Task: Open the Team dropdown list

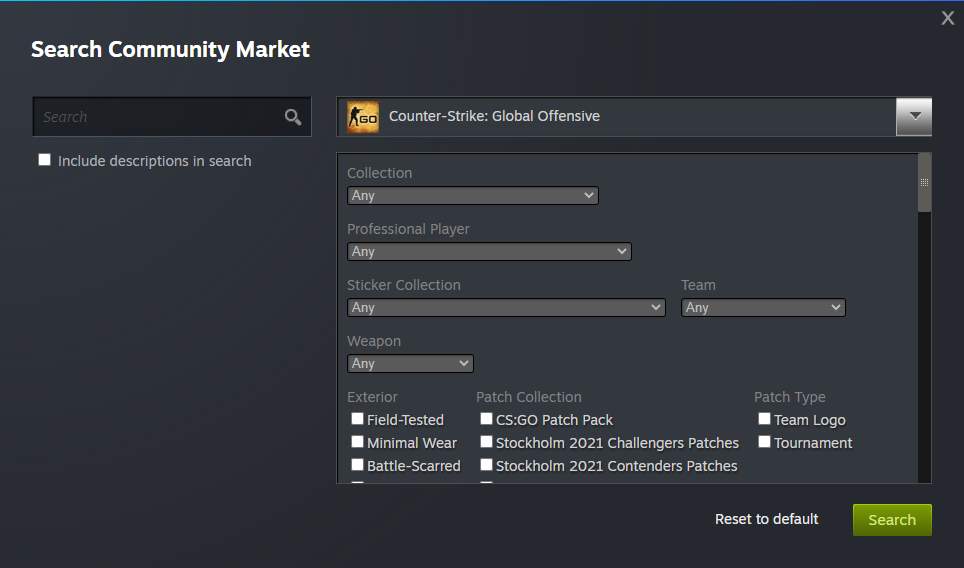Action: click(x=763, y=308)
